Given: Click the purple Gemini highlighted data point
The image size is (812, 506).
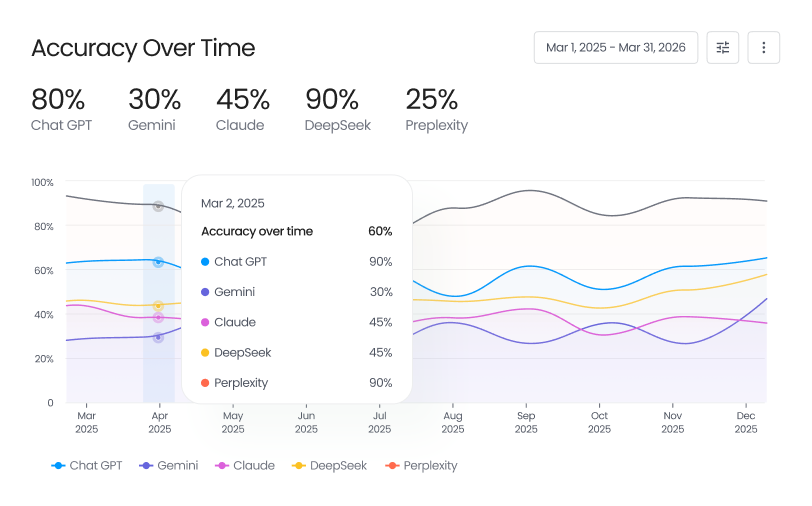Looking at the screenshot, I should point(158,337).
